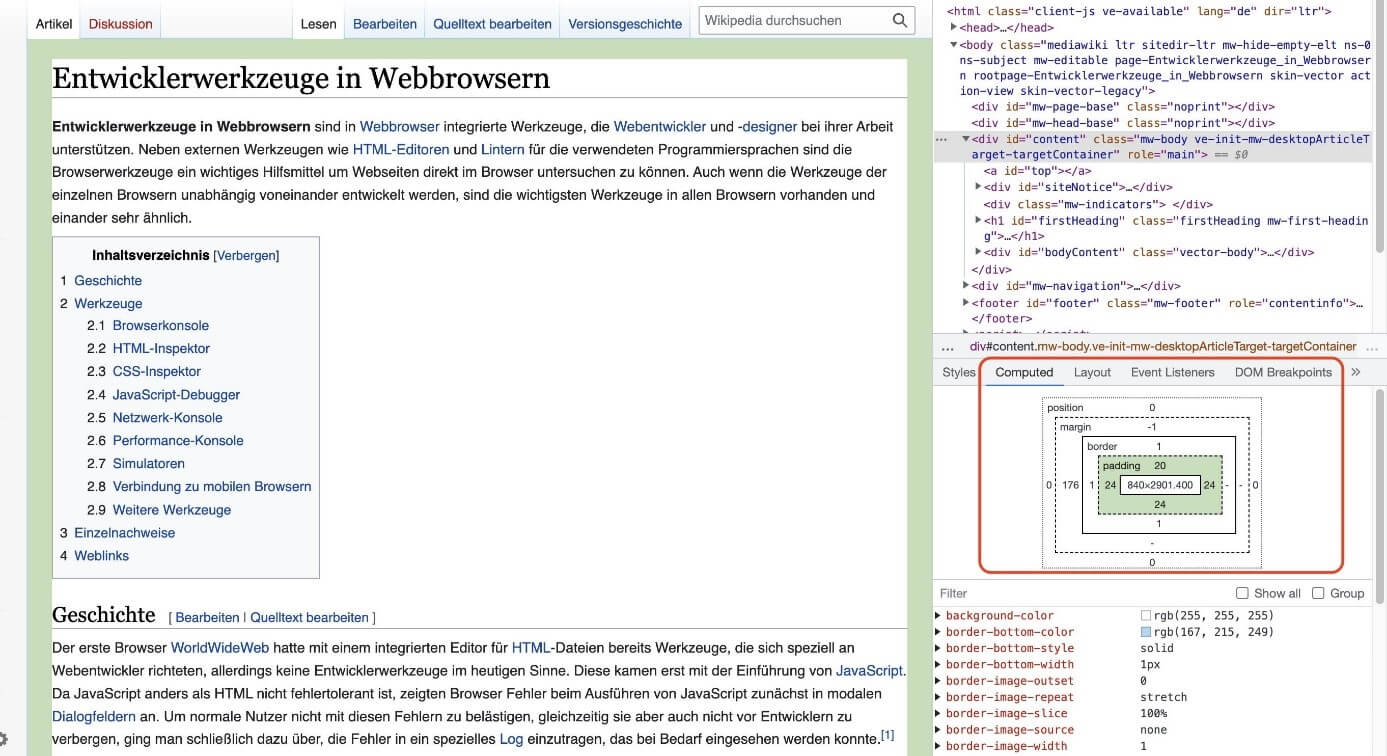Select the Lesen view tab

(x=319, y=24)
